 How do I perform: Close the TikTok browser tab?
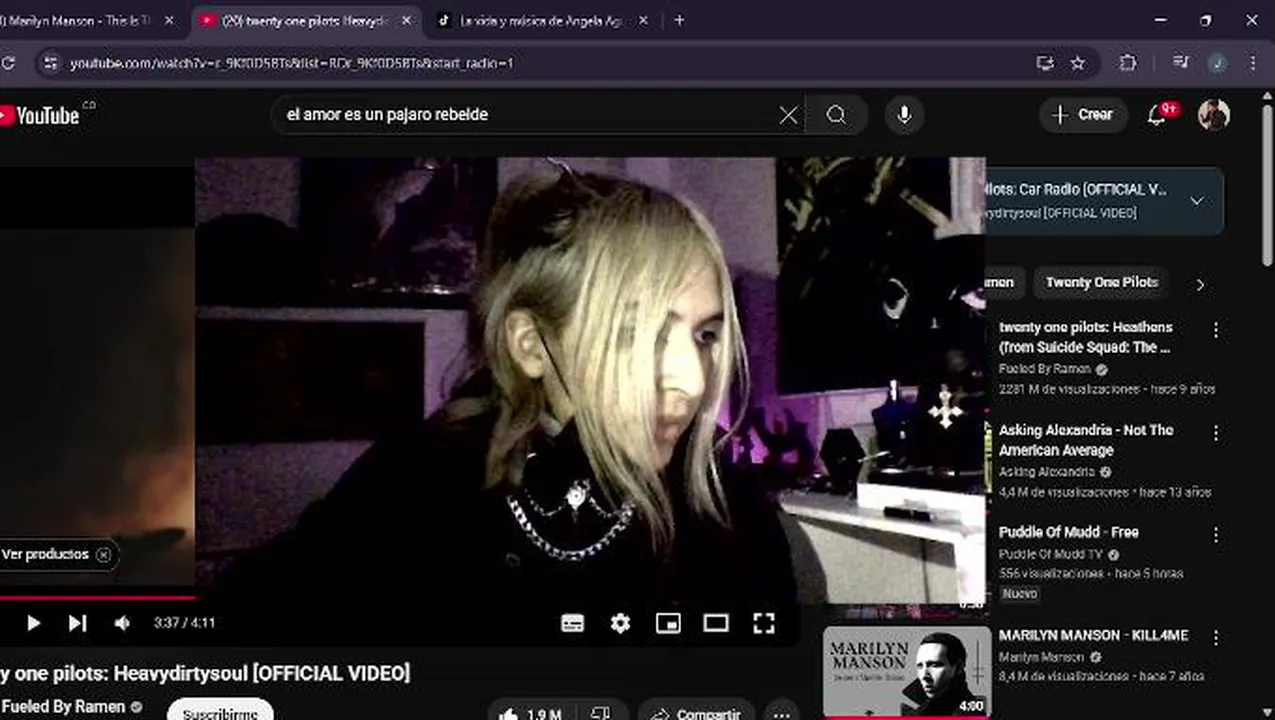coord(642,20)
